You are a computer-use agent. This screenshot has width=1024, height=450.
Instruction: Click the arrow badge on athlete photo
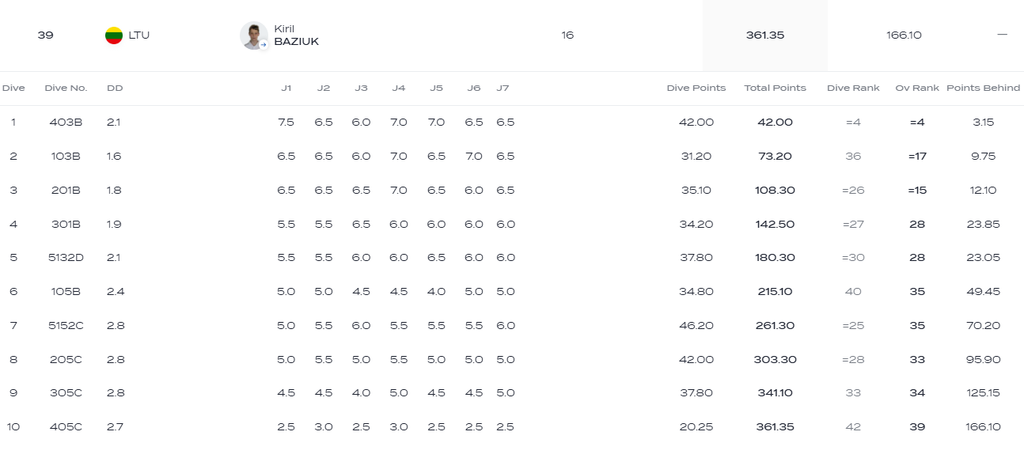tap(263, 45)
